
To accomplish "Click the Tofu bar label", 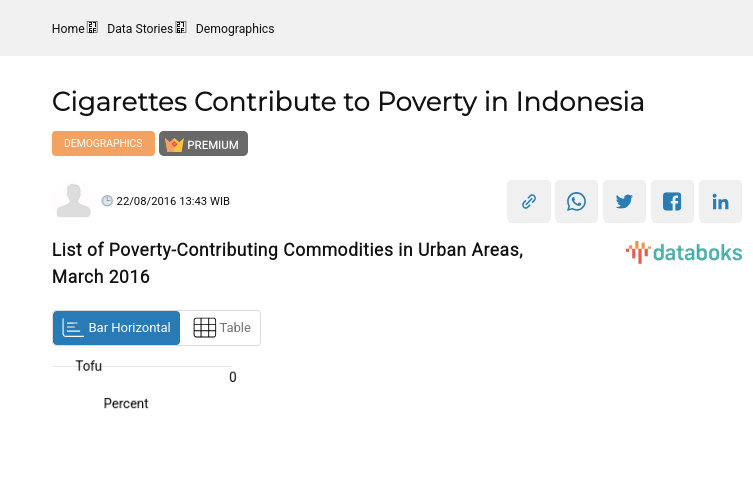I will 89,366.
